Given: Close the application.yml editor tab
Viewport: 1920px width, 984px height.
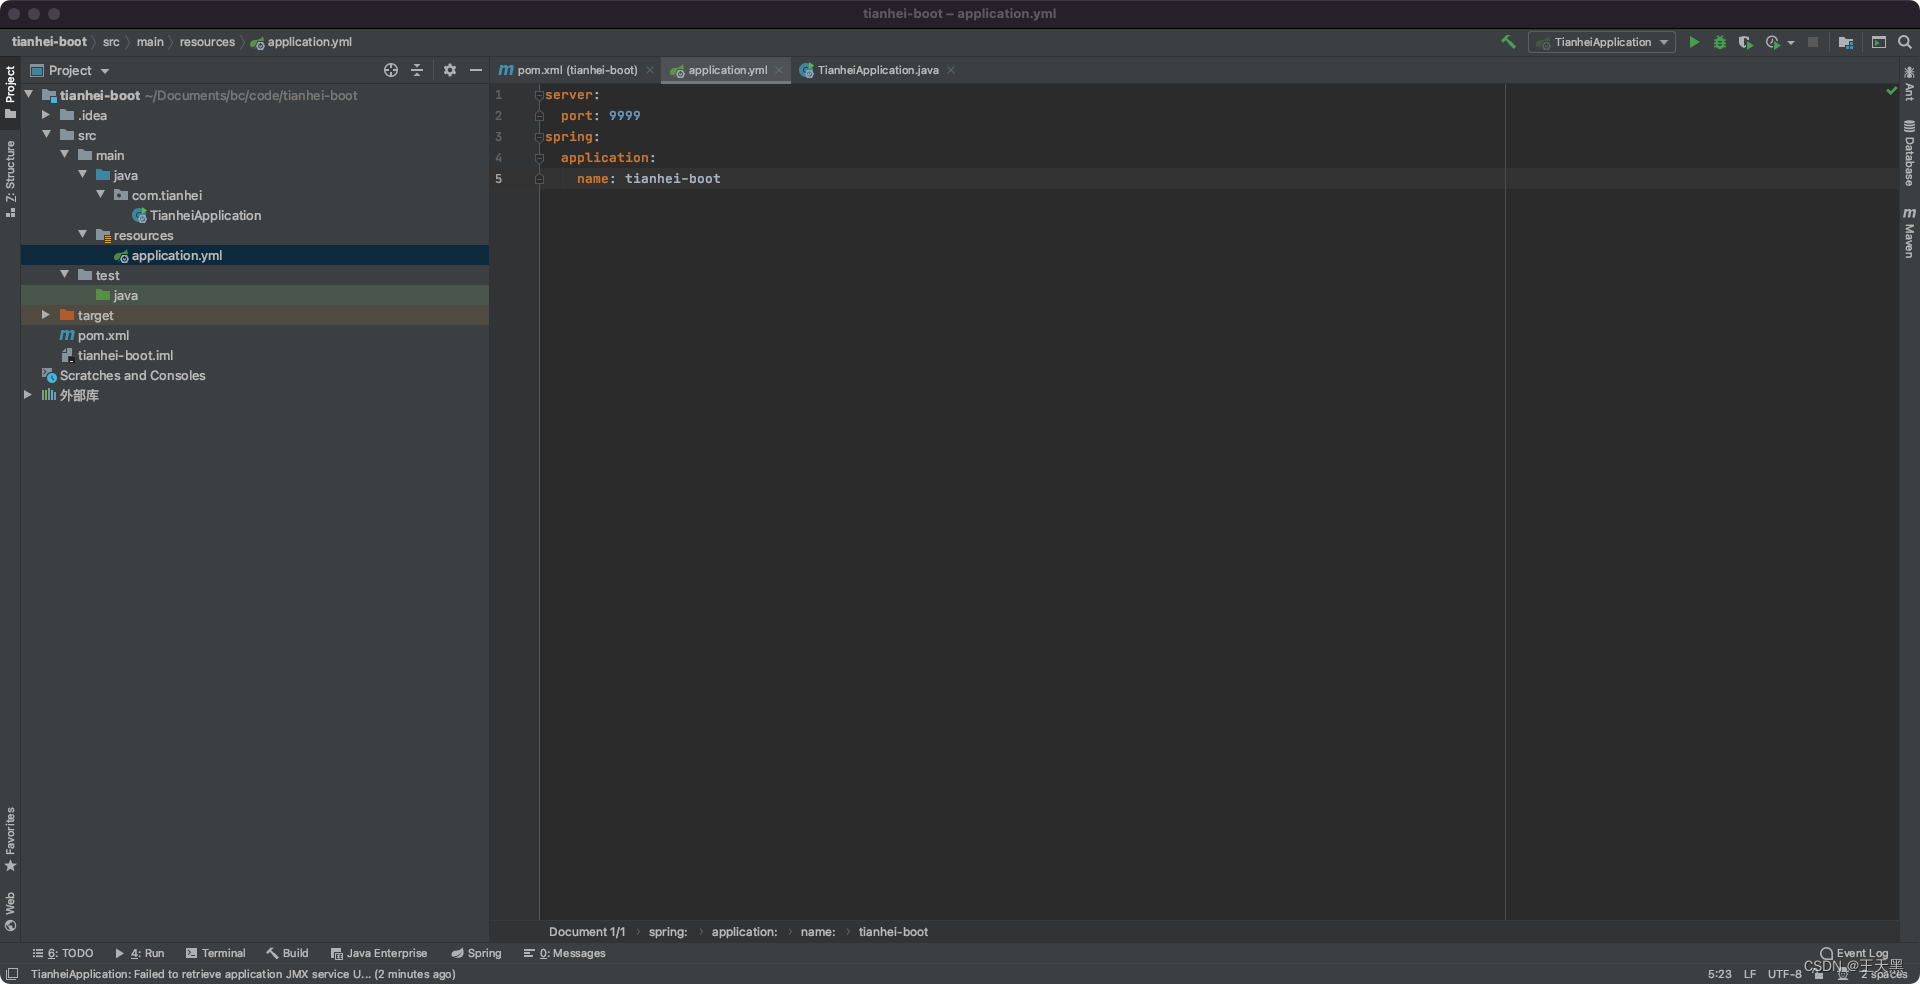Looking at the screenshot, I should 779,70.
